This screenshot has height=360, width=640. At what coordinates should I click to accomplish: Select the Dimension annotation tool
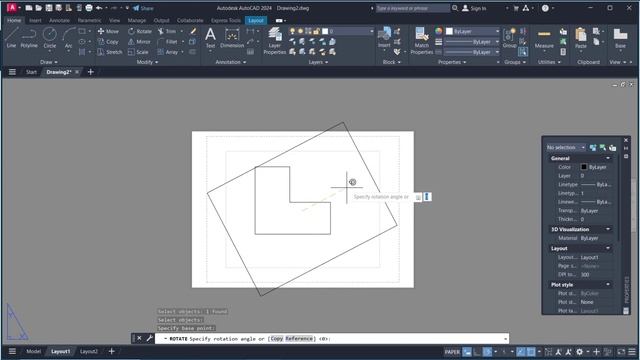pyautogui.click(x=232, y=38)
